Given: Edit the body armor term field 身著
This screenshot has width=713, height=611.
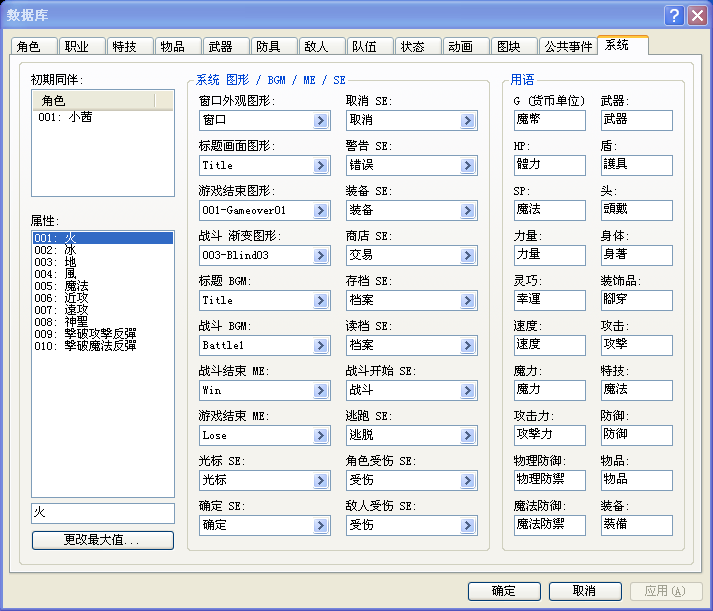Looking at the screenshot, I should [x=637, y=255].
